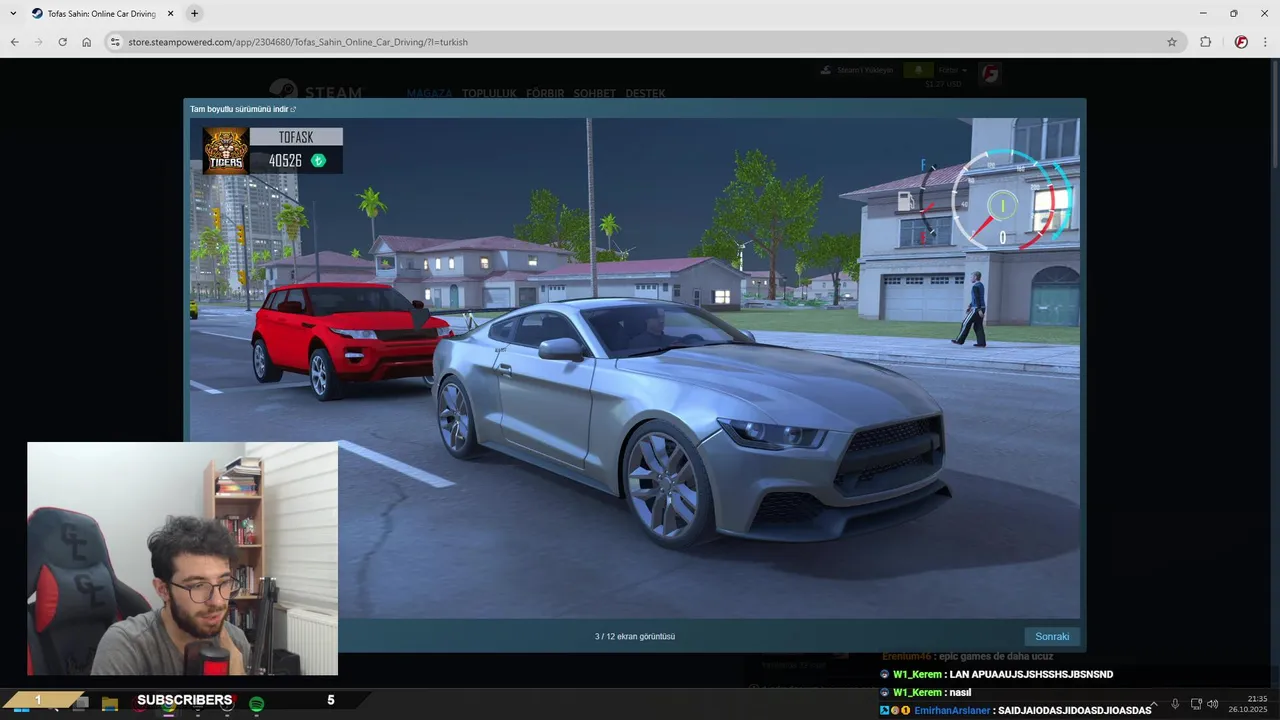This screenshot has height=720, width=1280.
Task: Click the browser home icon
Action: 87,42
